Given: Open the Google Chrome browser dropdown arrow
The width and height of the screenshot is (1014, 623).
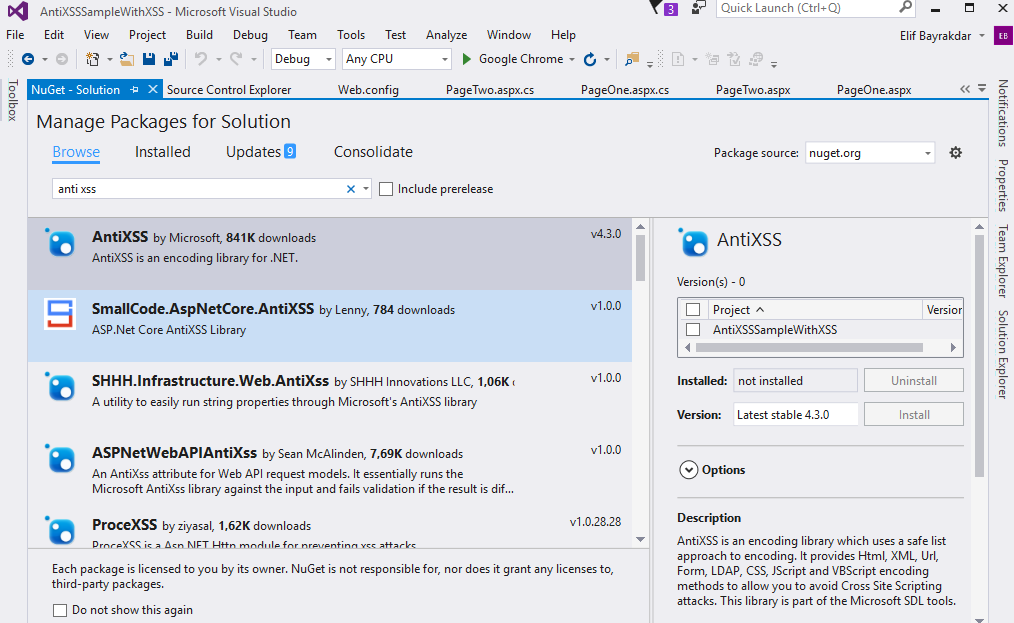Looking at the screenshot, I should 572,60.
